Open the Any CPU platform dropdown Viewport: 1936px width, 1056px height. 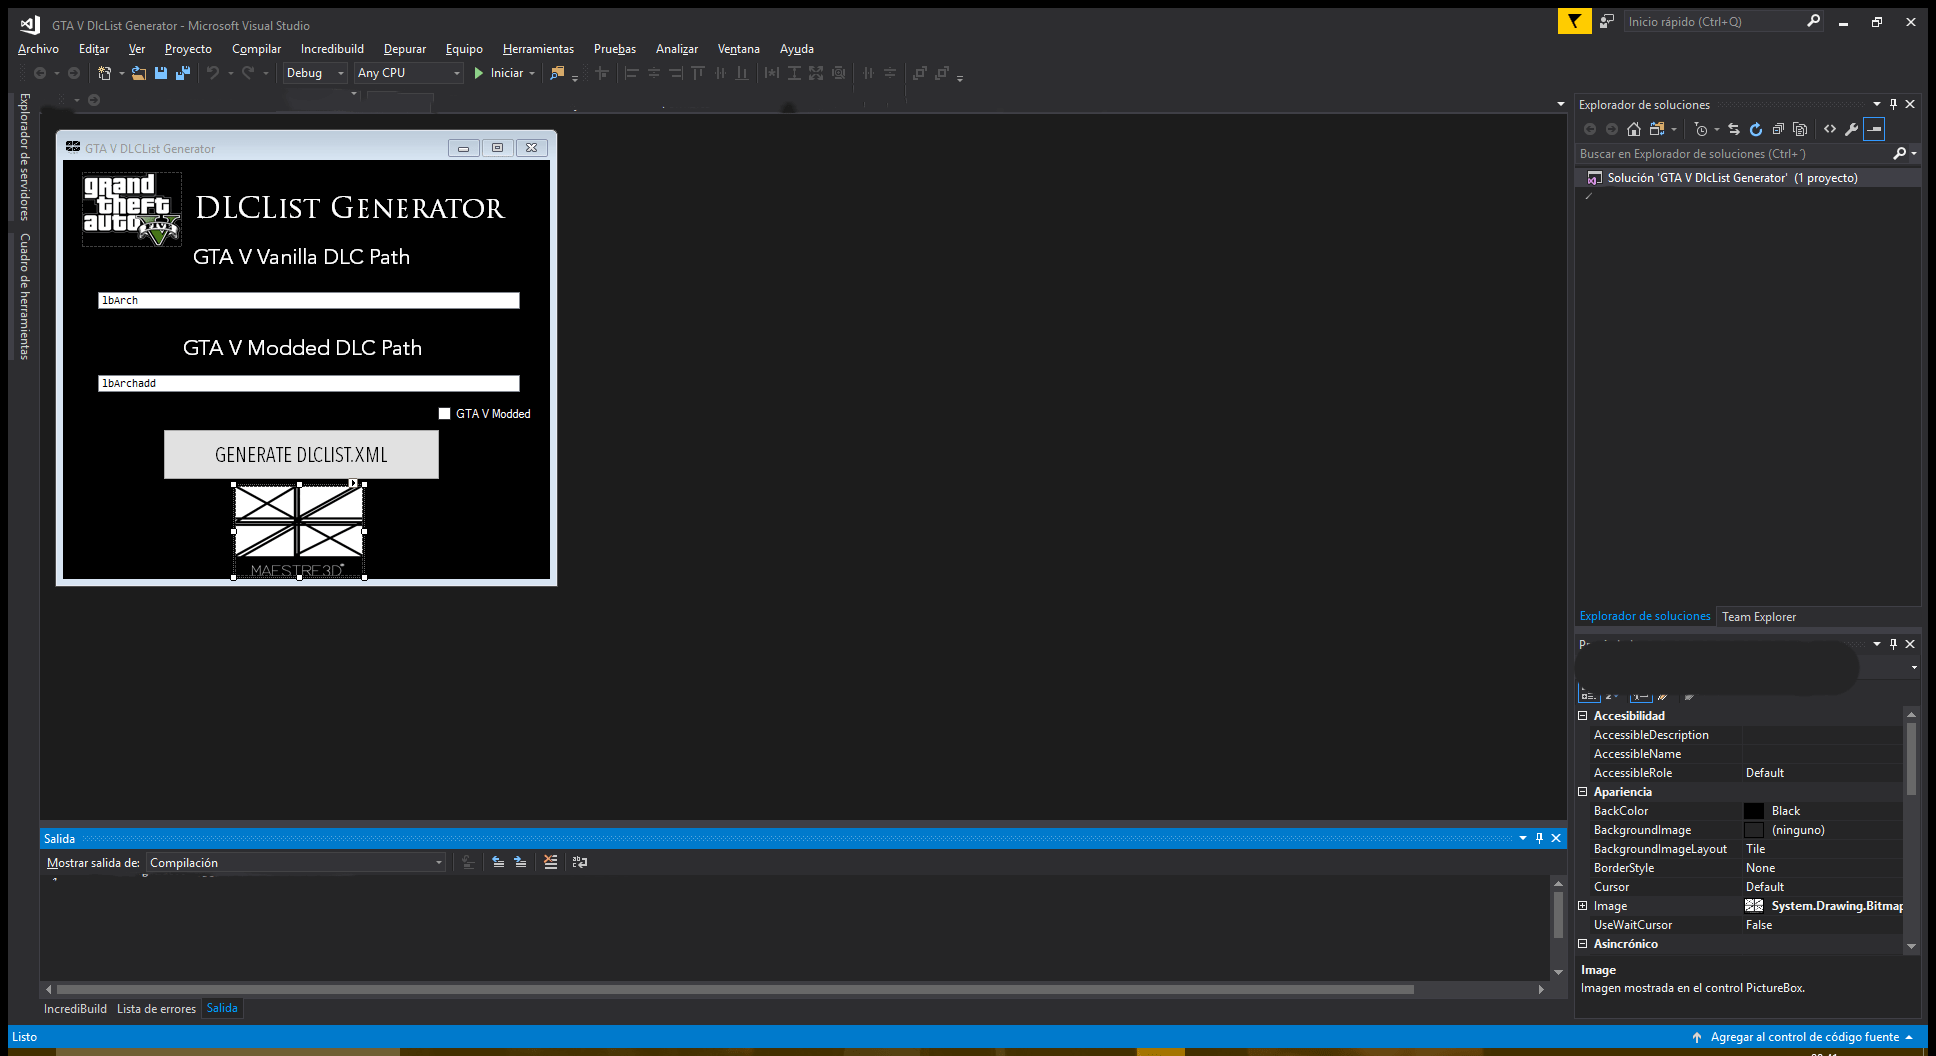coord(456,72)
